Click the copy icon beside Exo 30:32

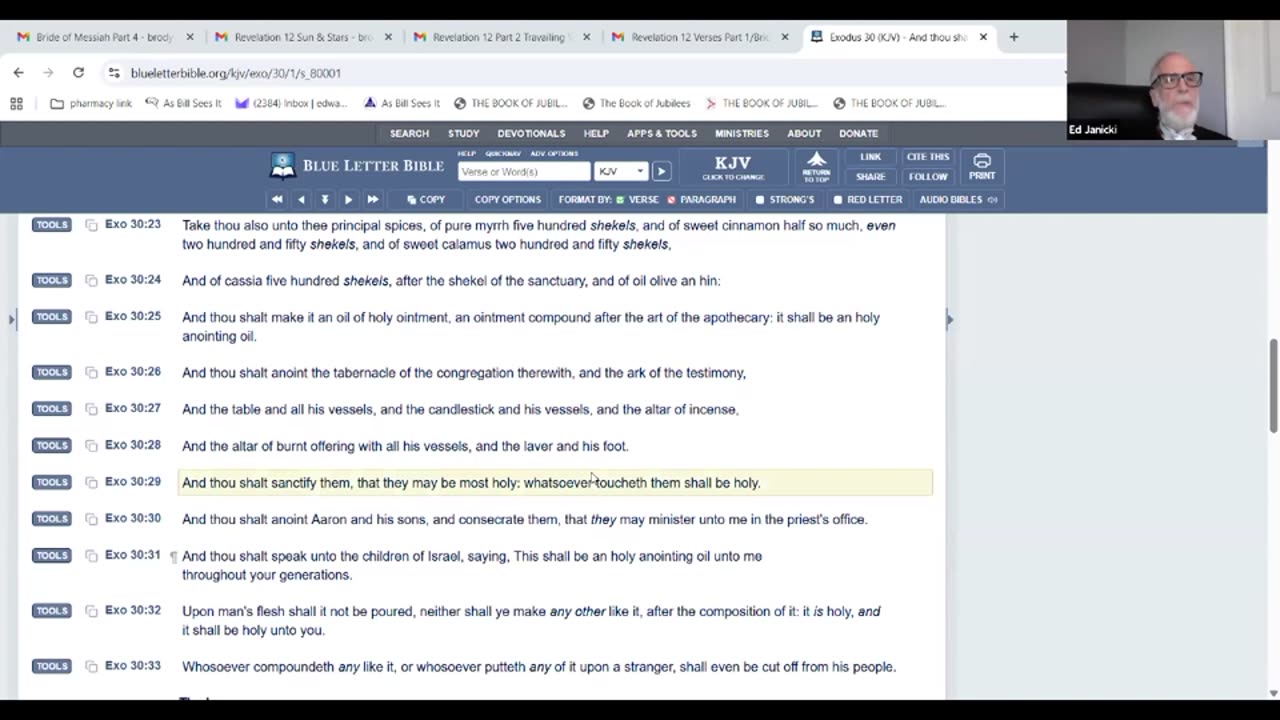coord(91,611)
